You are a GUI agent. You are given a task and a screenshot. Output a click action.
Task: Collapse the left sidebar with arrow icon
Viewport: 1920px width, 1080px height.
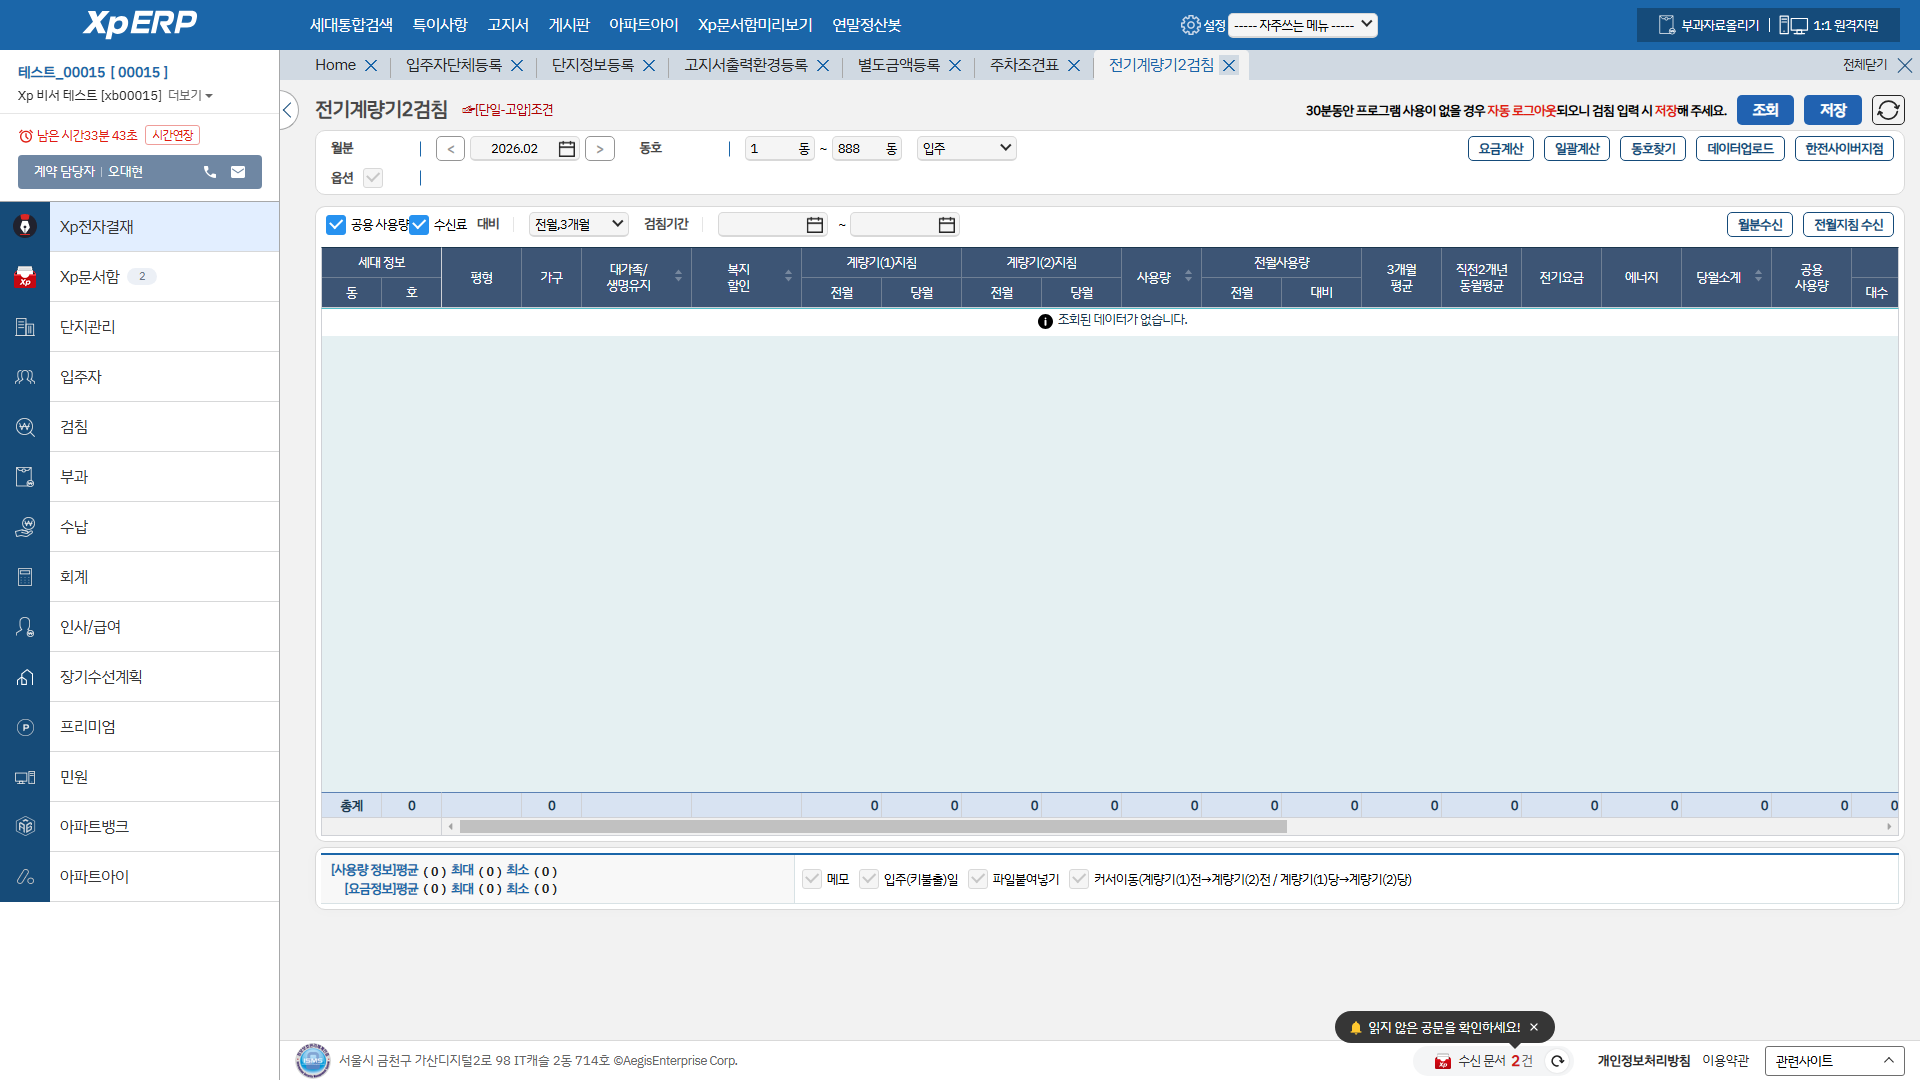(x=288, y=110)
